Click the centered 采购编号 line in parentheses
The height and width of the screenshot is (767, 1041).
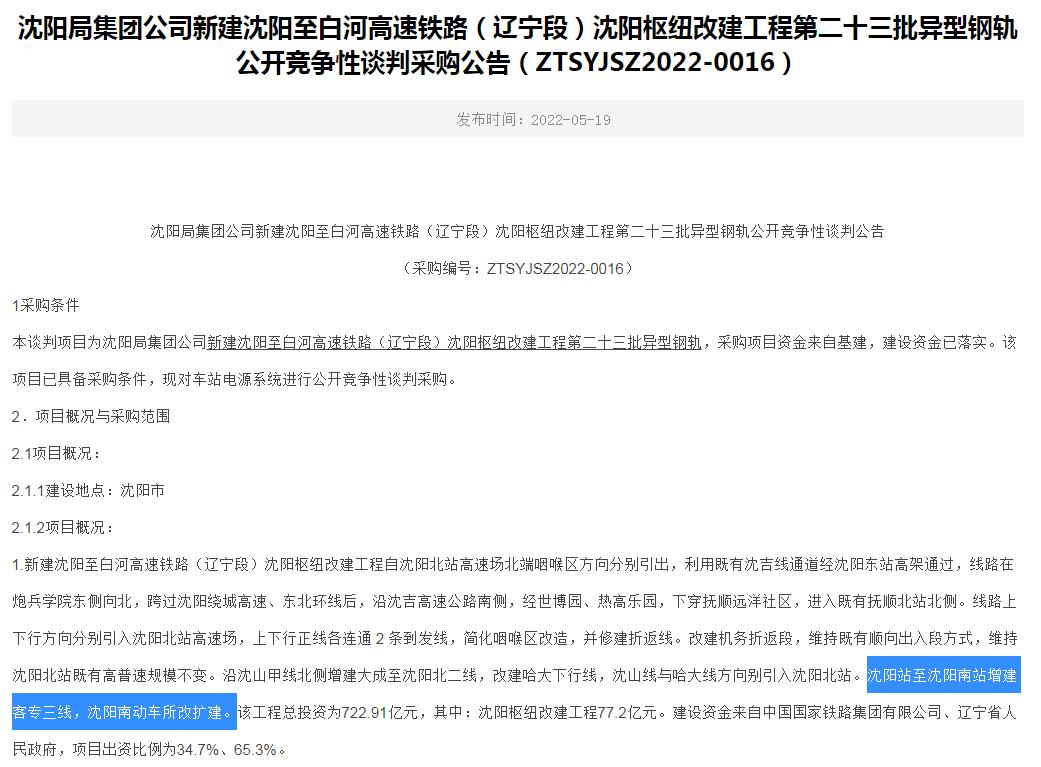pos(517,268)
